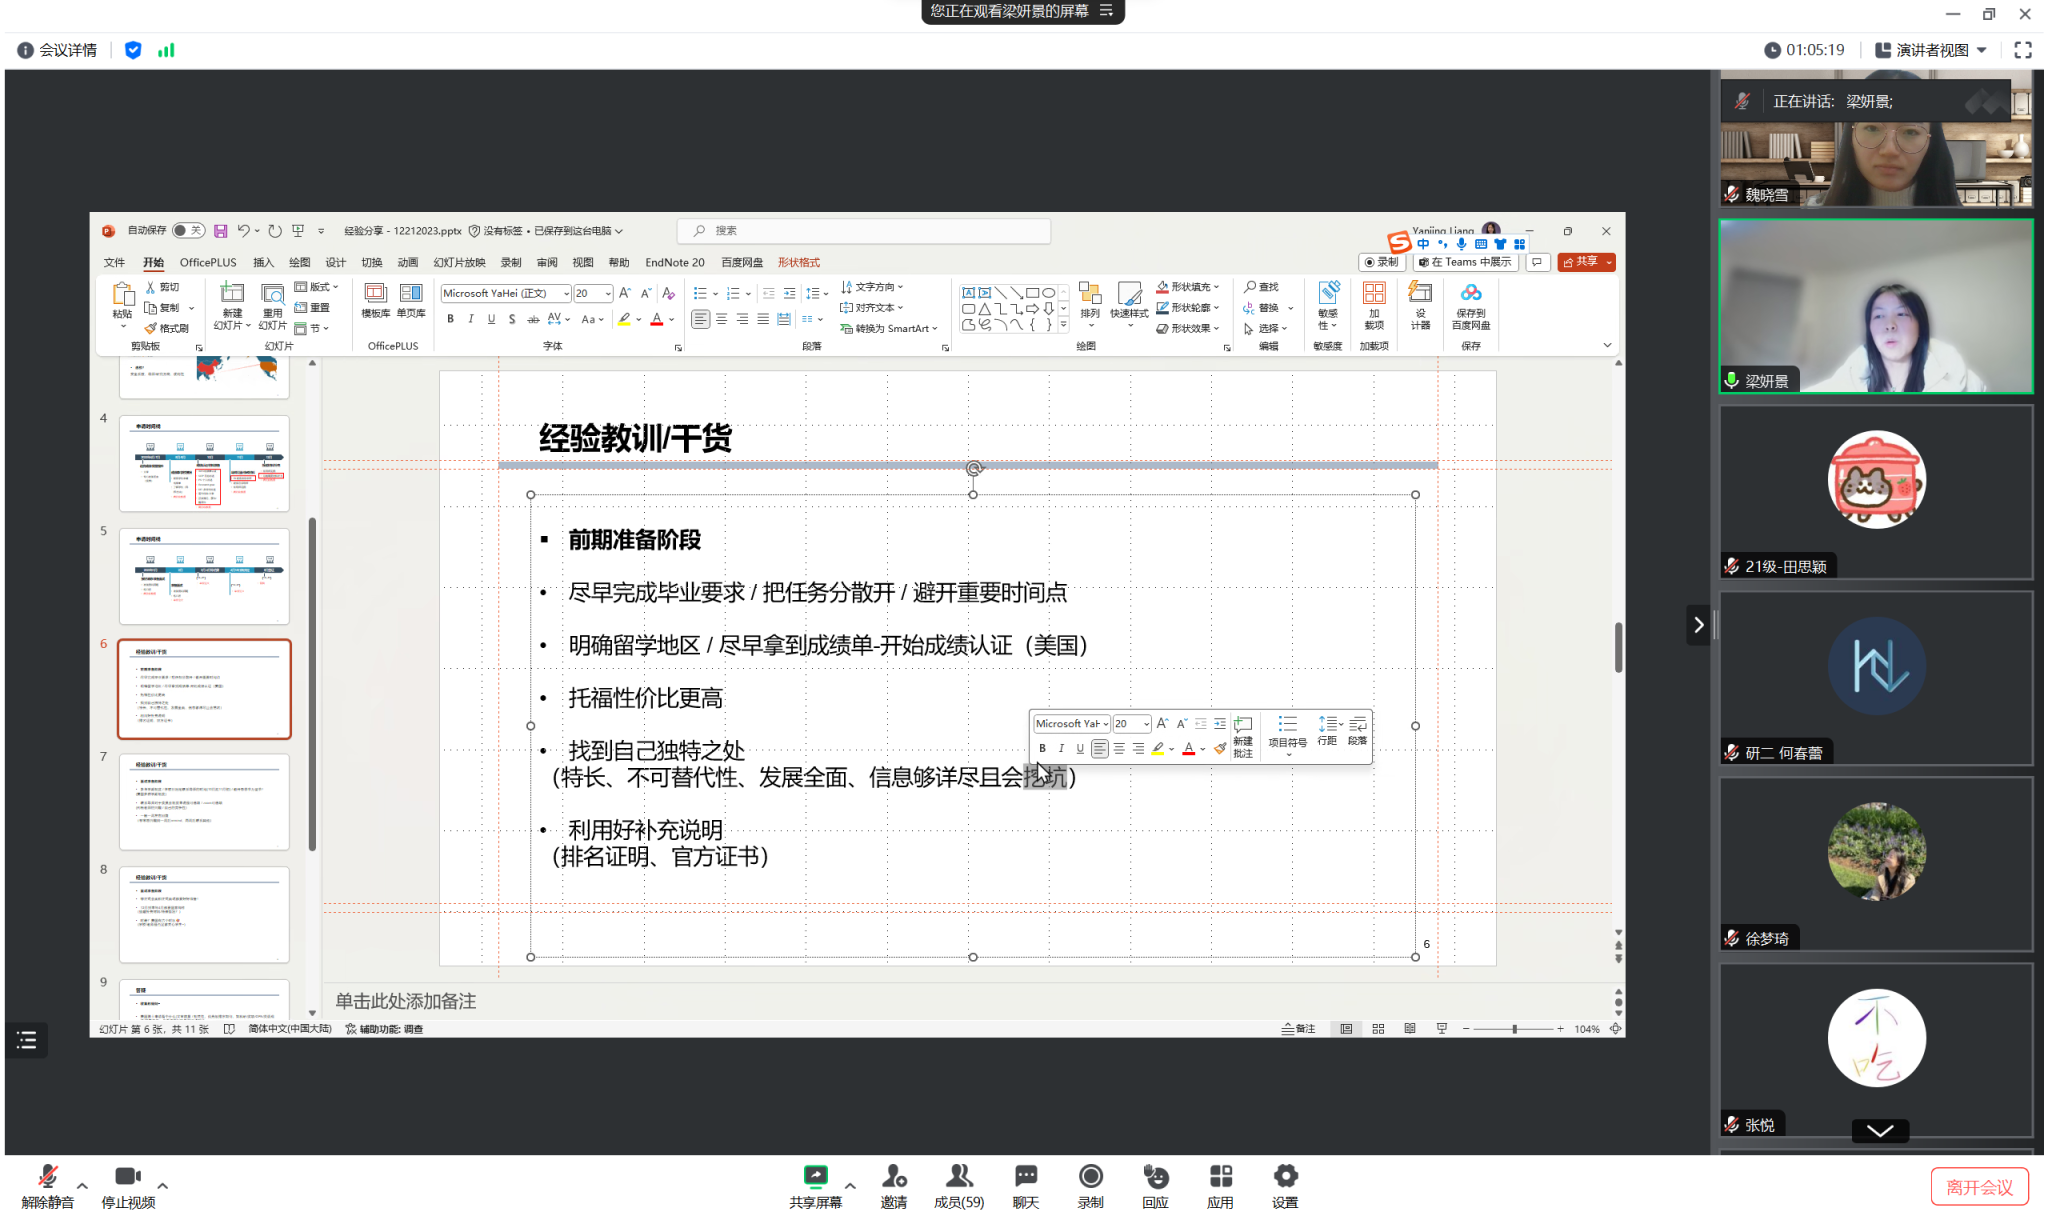Click the clear formatting icon in ribbon

pos(669,293)
